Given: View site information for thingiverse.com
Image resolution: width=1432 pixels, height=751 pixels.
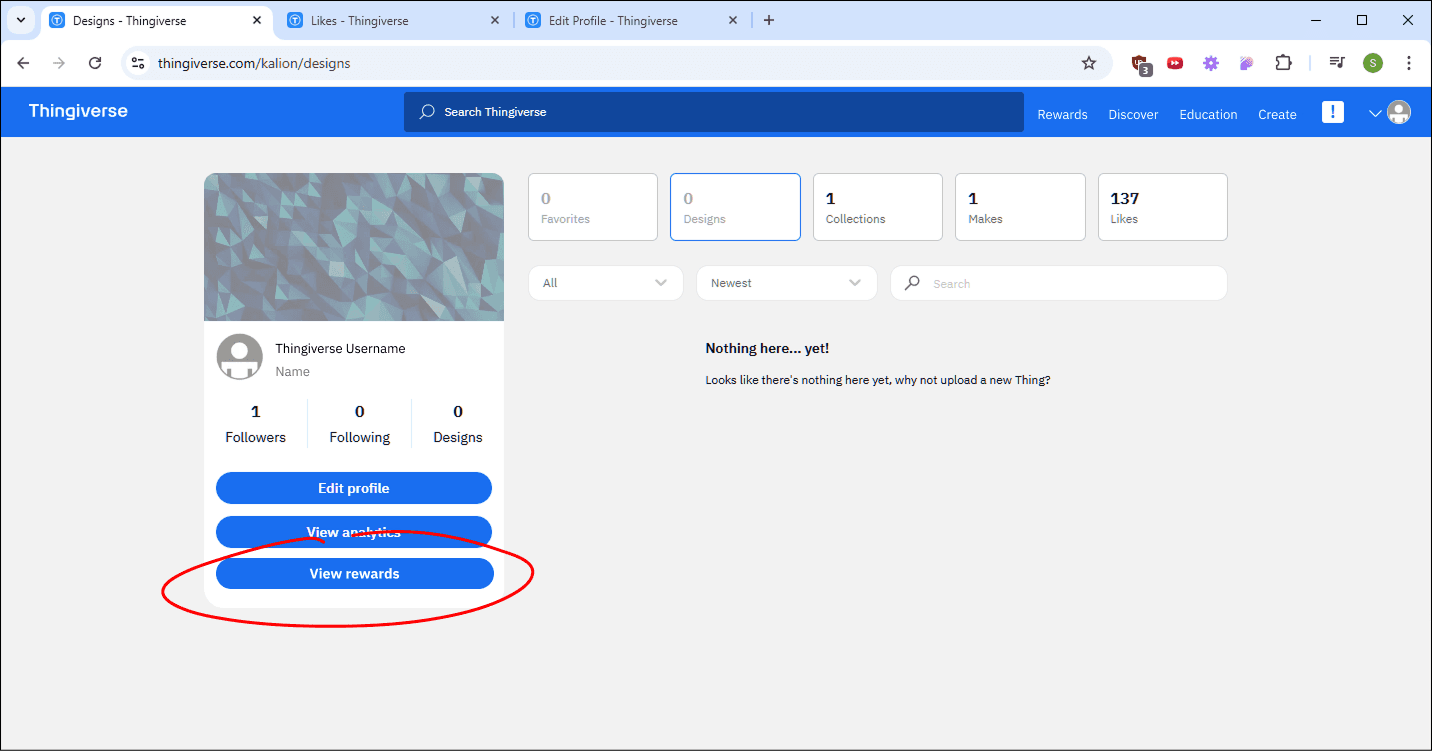Looking at the screenshot, I should (x=138, y=63).
